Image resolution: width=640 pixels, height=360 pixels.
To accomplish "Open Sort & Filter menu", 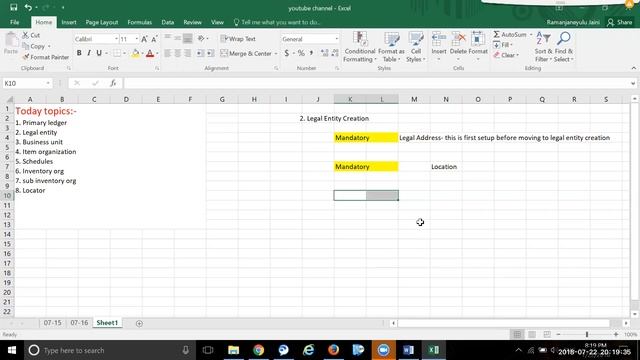I will (x=543, y=48).
